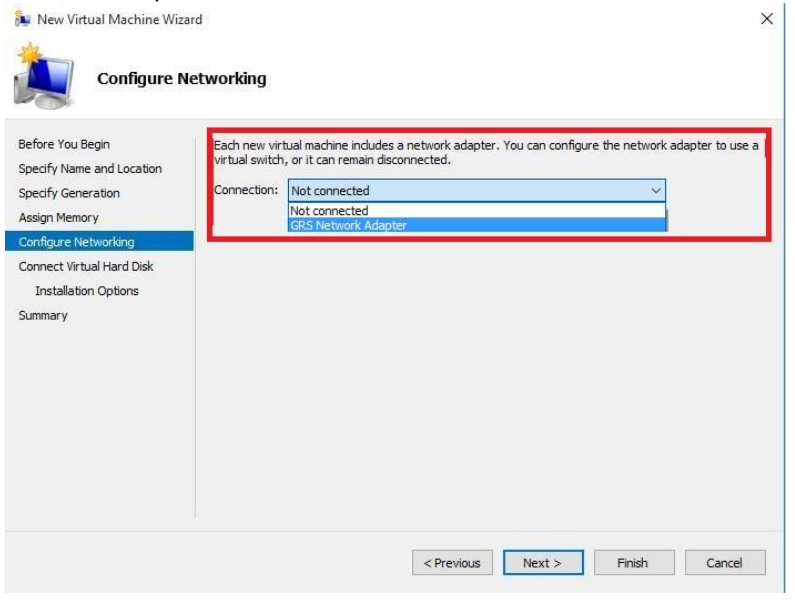This screenshot has width=795, height=602.
Task: Click the wizard icon in title bar
Action: [22, 19]
